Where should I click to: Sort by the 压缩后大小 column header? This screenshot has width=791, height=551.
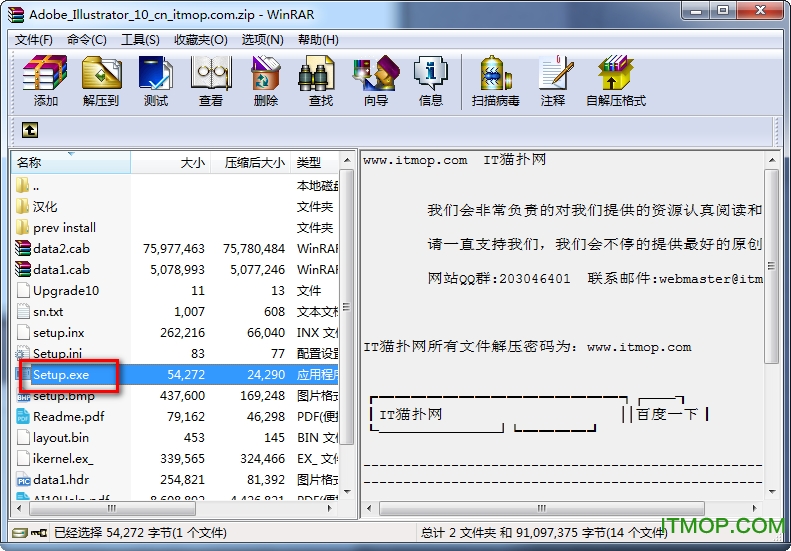pos(251,162)
